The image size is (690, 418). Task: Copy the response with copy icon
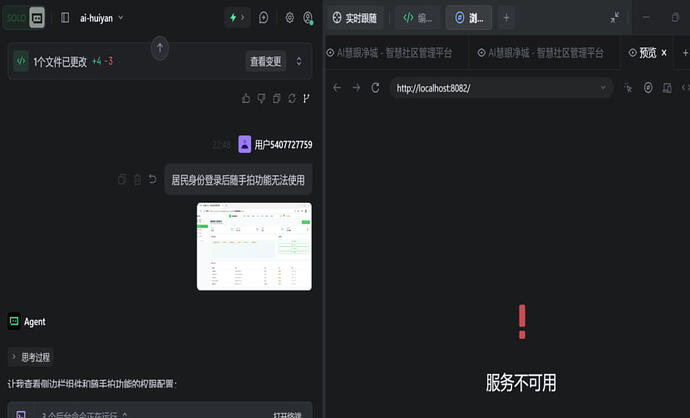pyautogui.click(x=276, y=99)
